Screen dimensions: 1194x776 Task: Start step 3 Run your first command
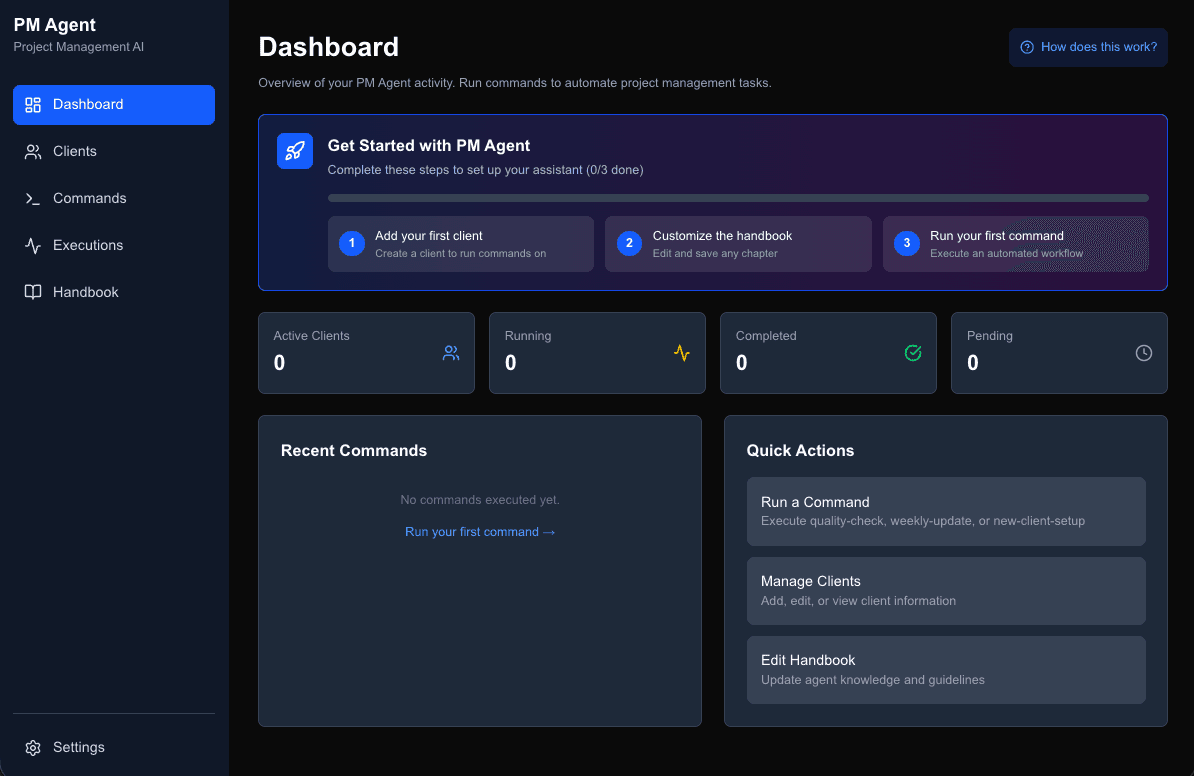(1015, 244)
